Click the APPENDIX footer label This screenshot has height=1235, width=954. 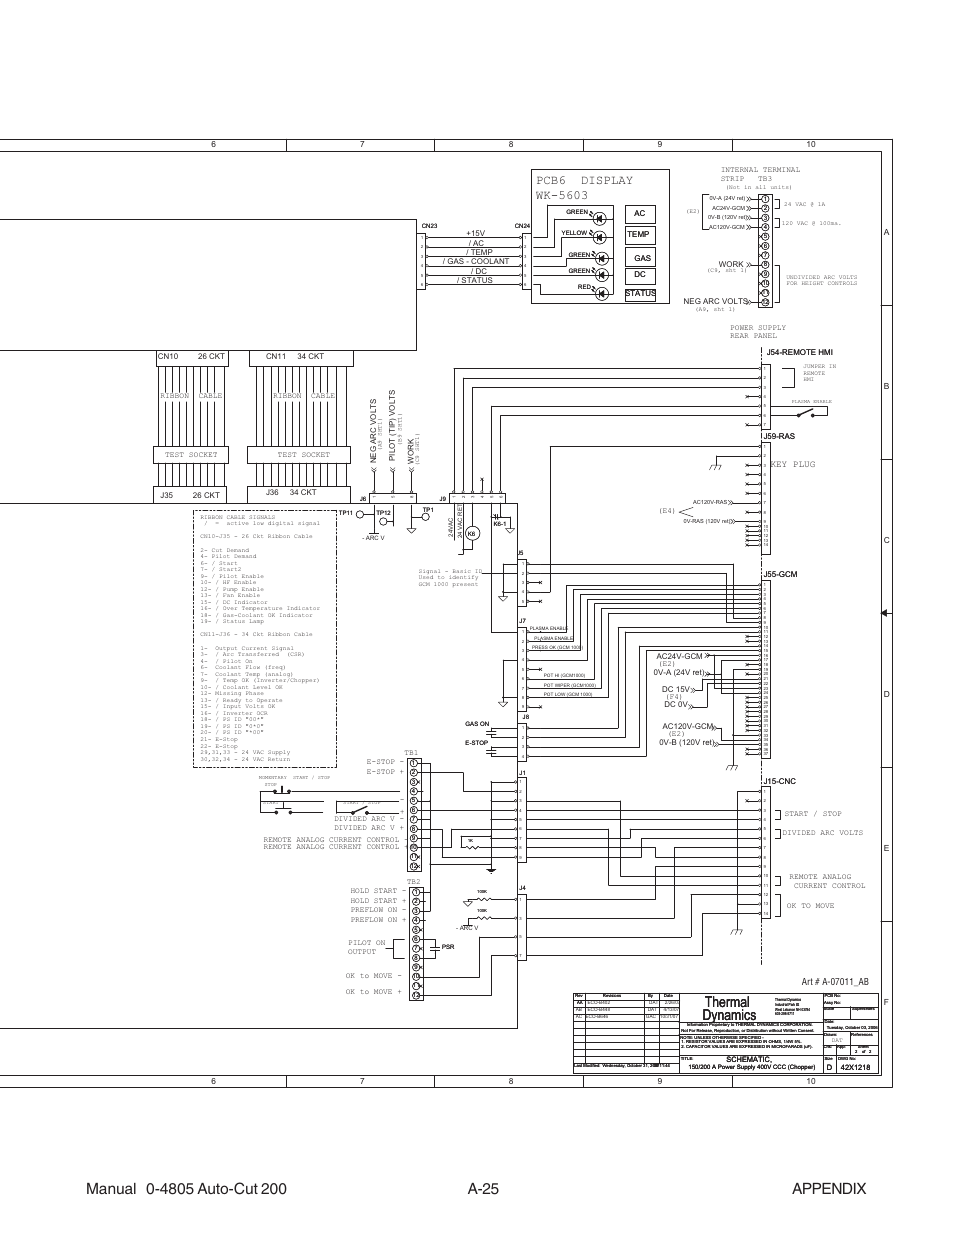coord(828,1188)
